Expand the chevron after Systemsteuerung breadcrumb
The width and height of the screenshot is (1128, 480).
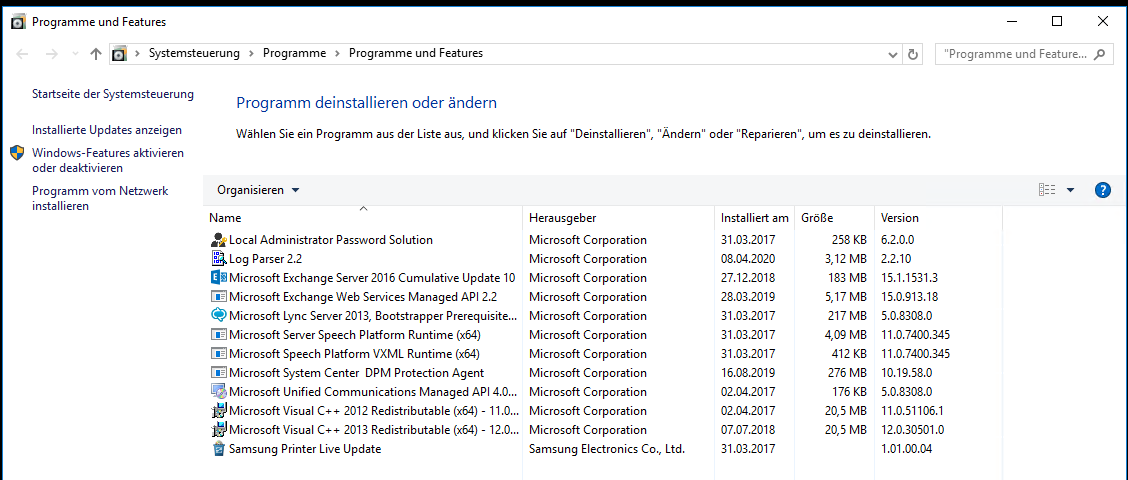[x=251, y=53]
